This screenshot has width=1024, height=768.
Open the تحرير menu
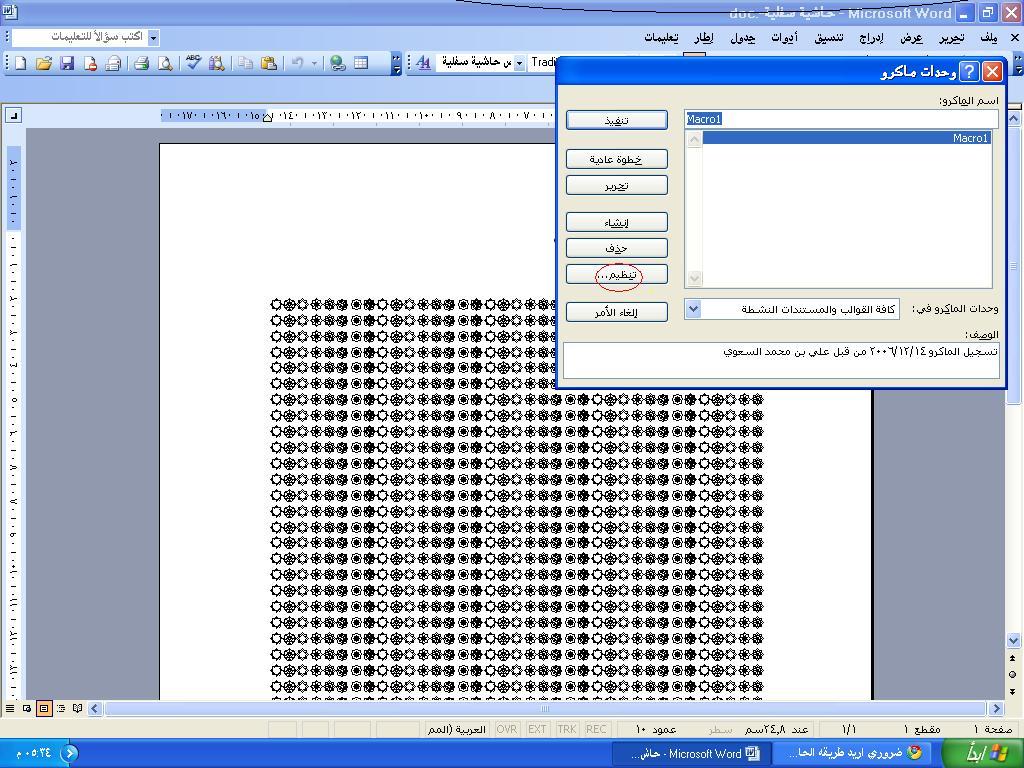click(x=952, y=38)
